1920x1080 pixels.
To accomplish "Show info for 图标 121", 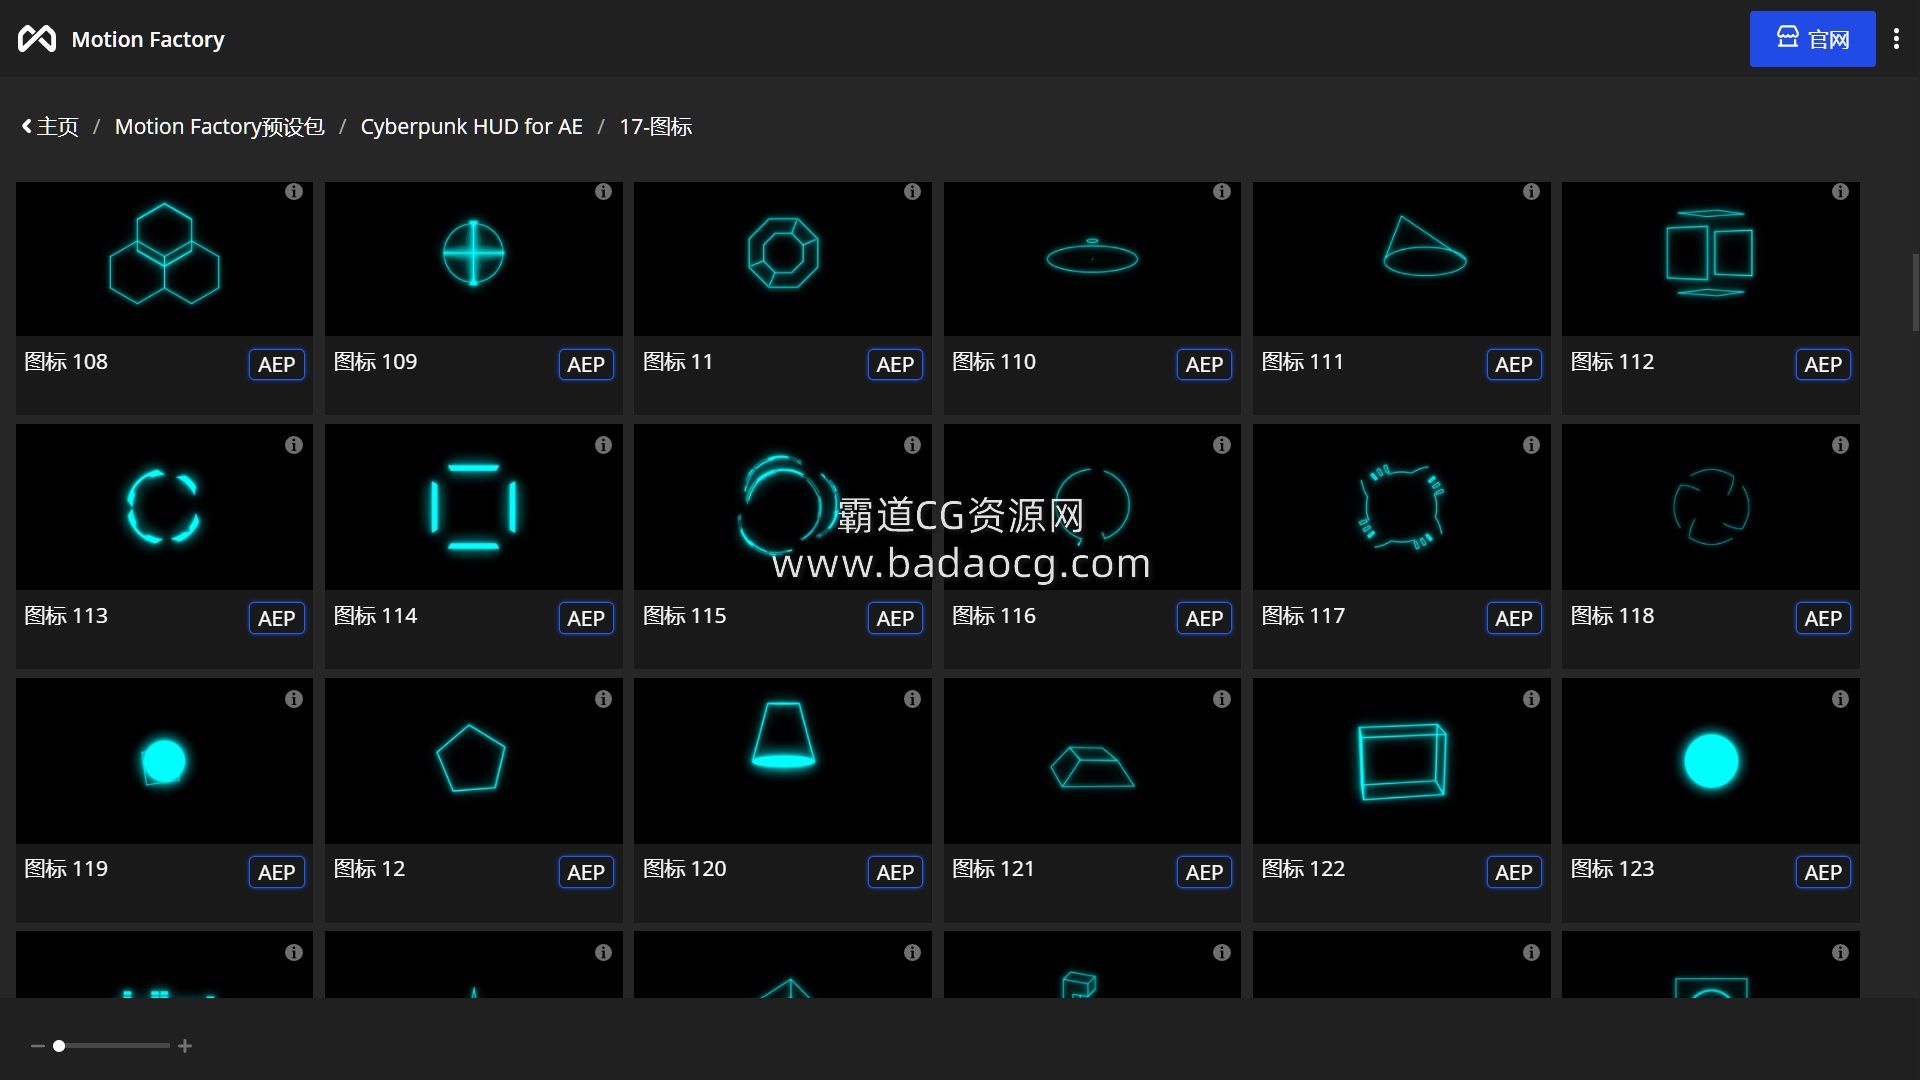I will pos(1221,699).
